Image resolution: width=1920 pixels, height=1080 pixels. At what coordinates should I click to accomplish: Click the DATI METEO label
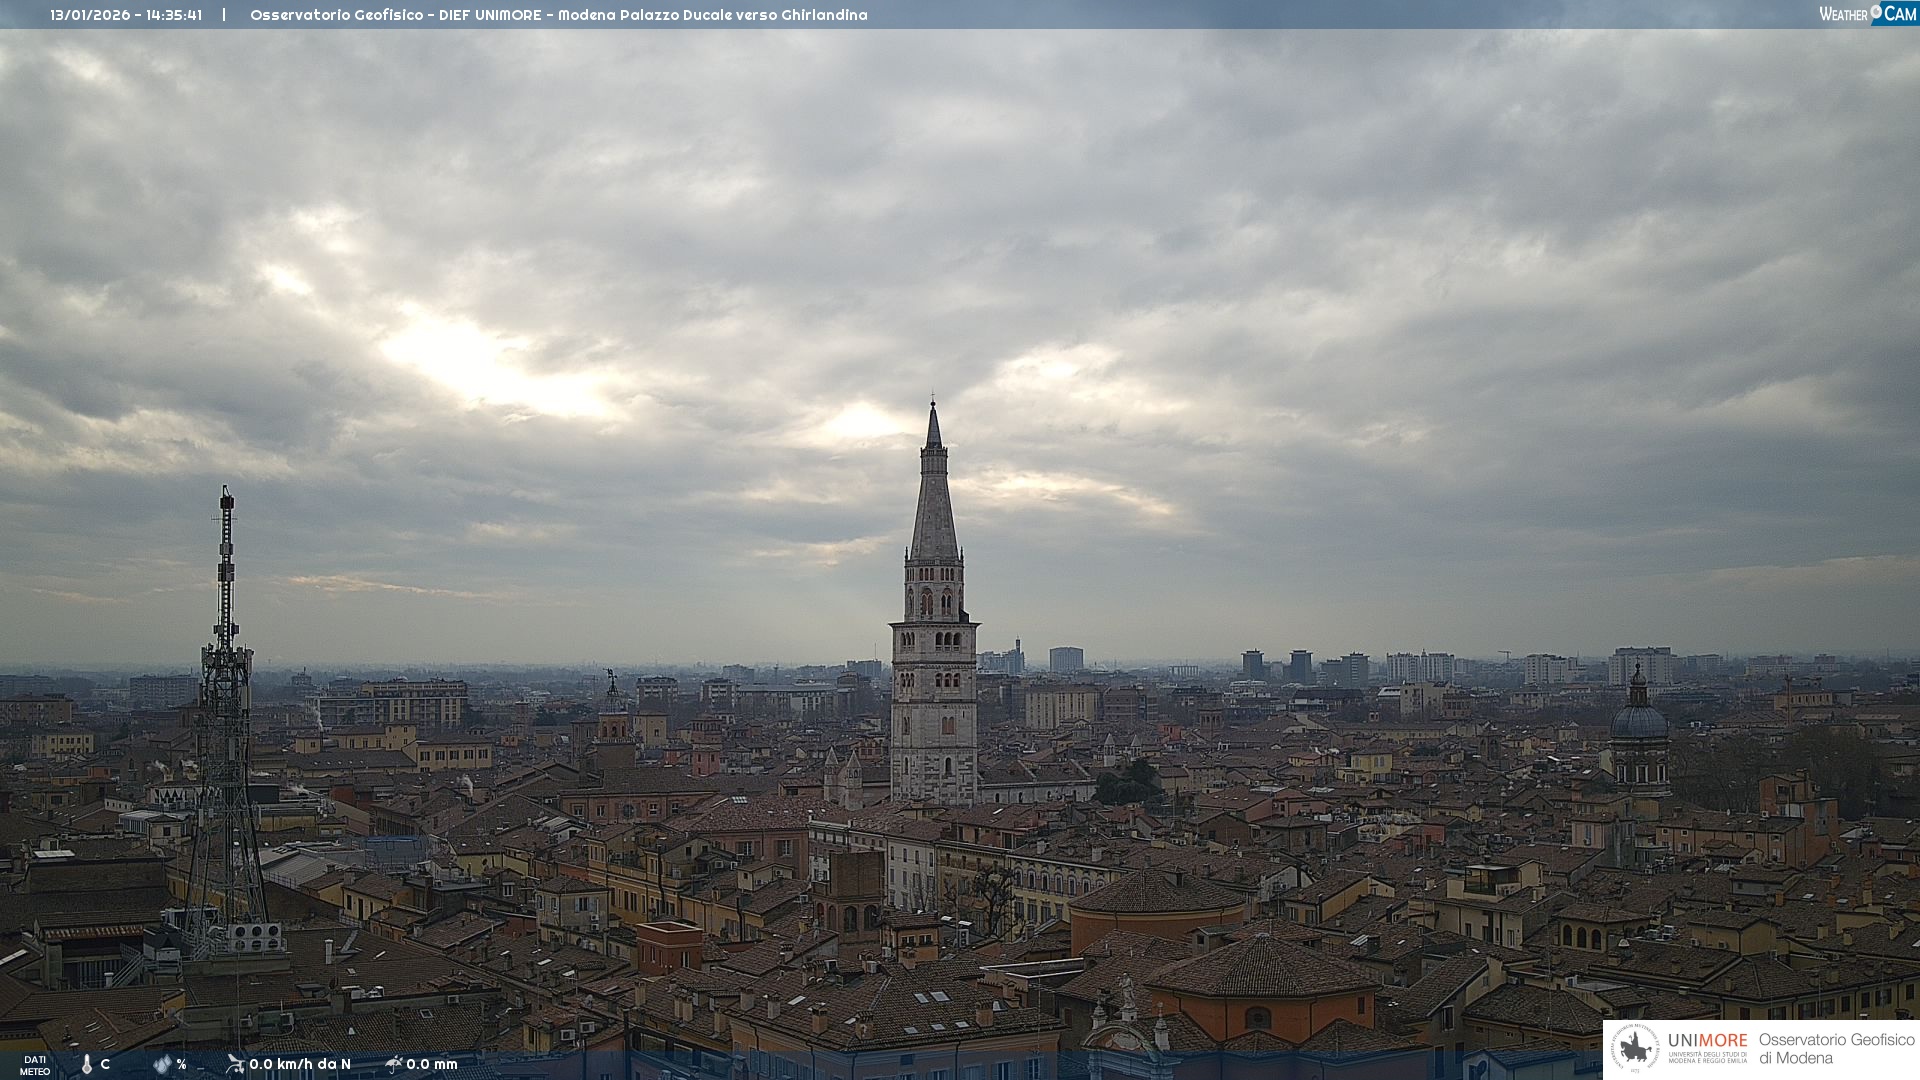click(35, 1065)
